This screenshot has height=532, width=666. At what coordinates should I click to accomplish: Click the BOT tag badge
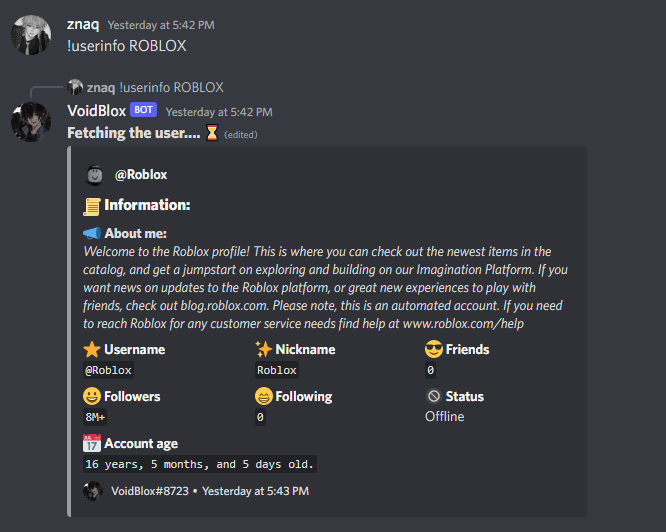(x=143, y=111)
